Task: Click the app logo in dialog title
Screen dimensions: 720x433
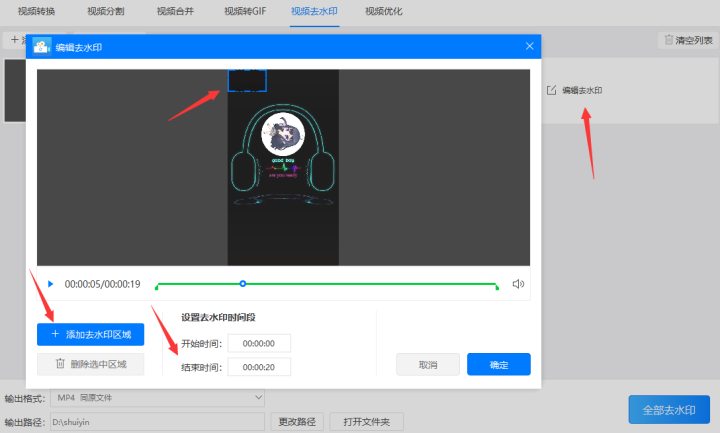Action: [42, 46]
